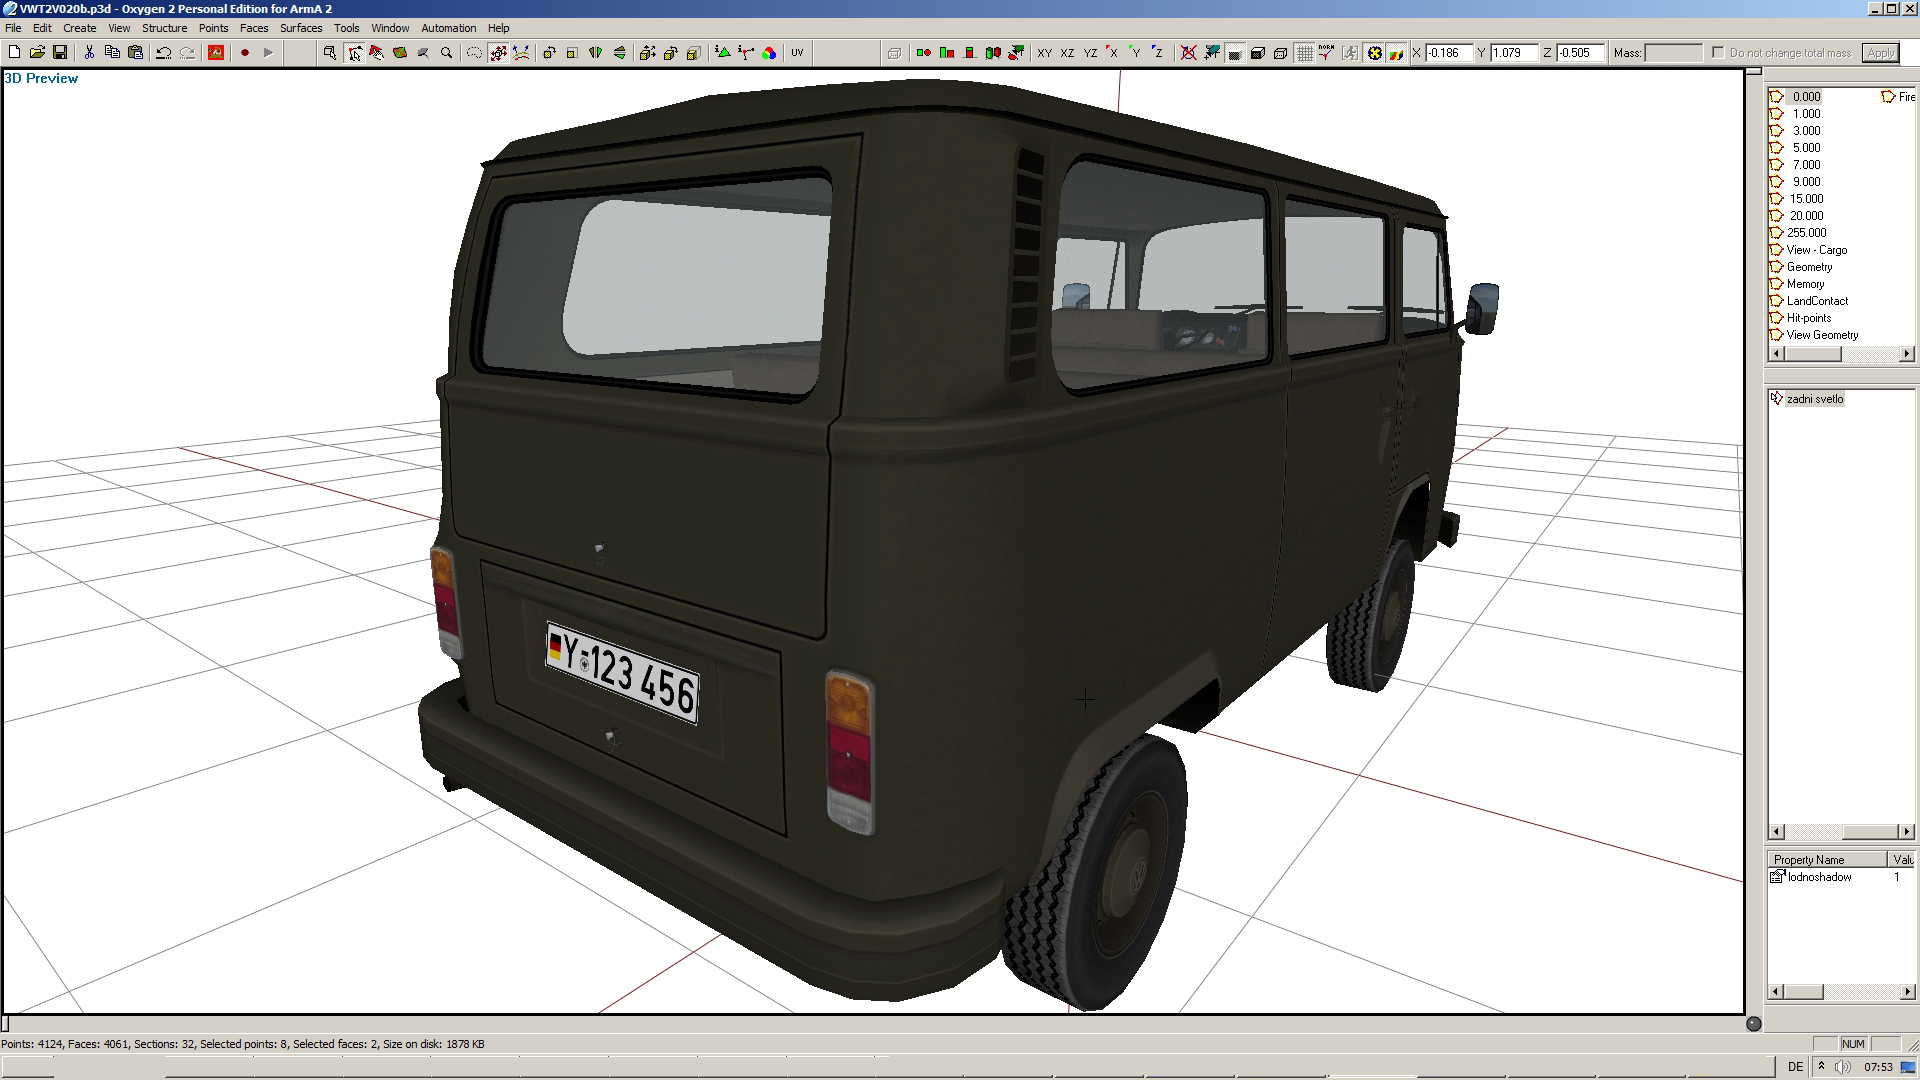Screen dimensions: 1920x1080
Task: Open the Automation menu
Action: [448, 28]
